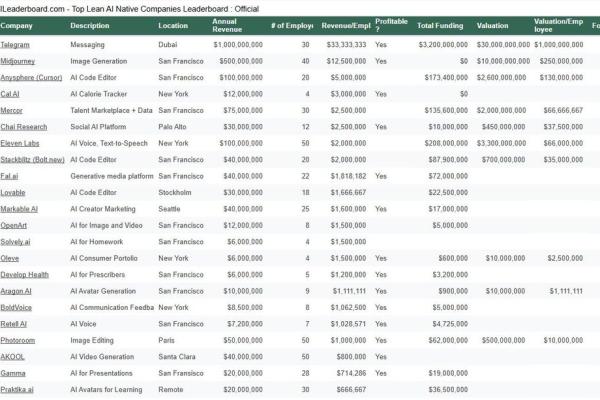
Task: Open the Fal.ai link
Action: click(9, 176)
